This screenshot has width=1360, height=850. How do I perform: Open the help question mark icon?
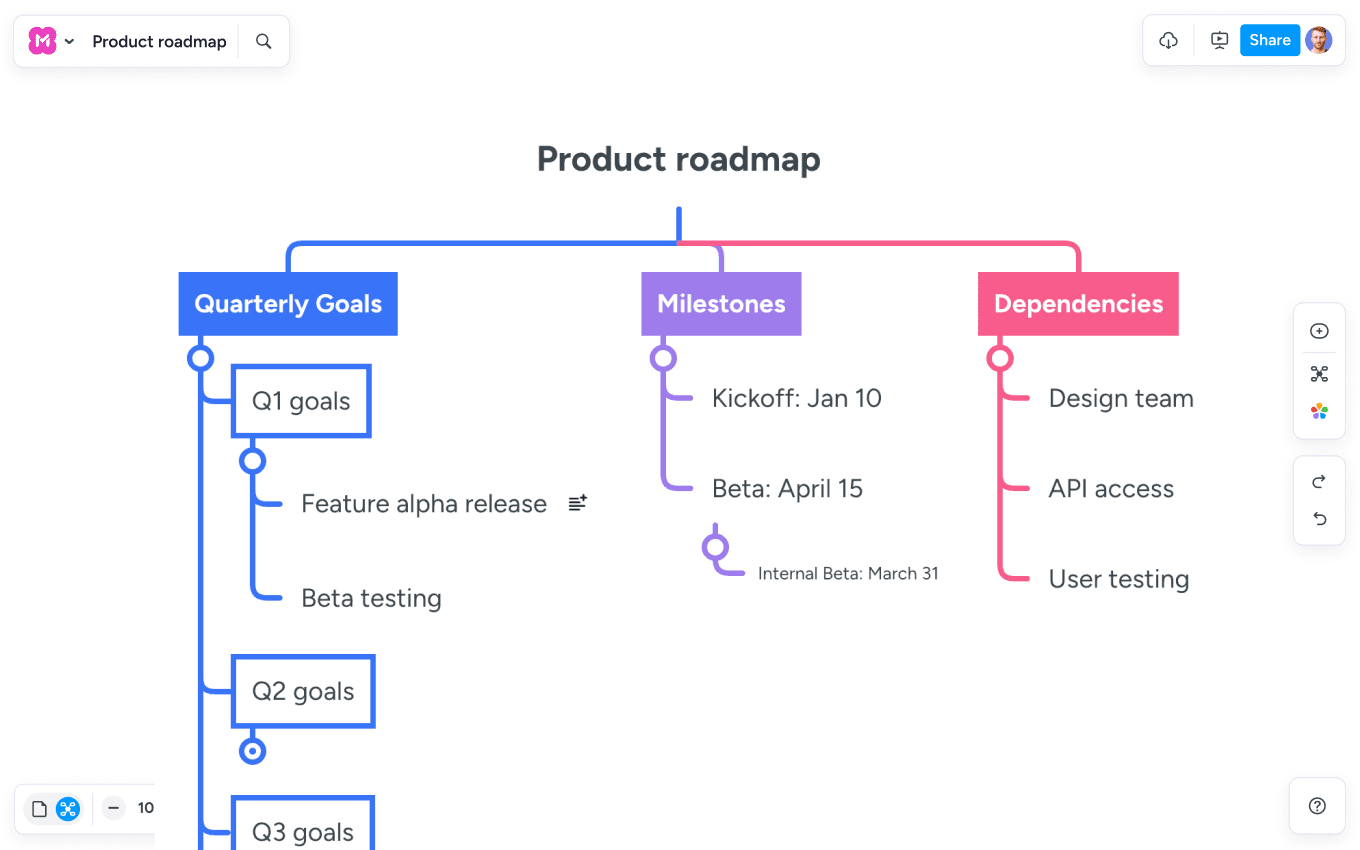pos(1317,806)
